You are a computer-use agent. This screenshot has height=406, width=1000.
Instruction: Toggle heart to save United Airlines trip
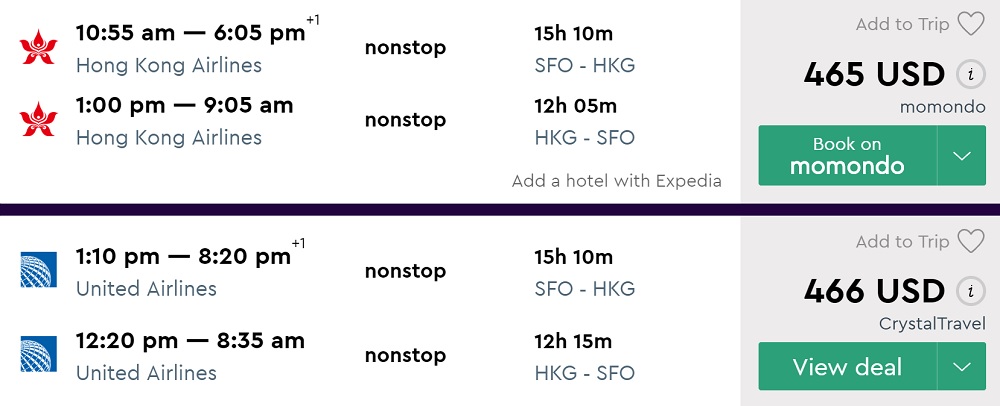pos(971,241)
